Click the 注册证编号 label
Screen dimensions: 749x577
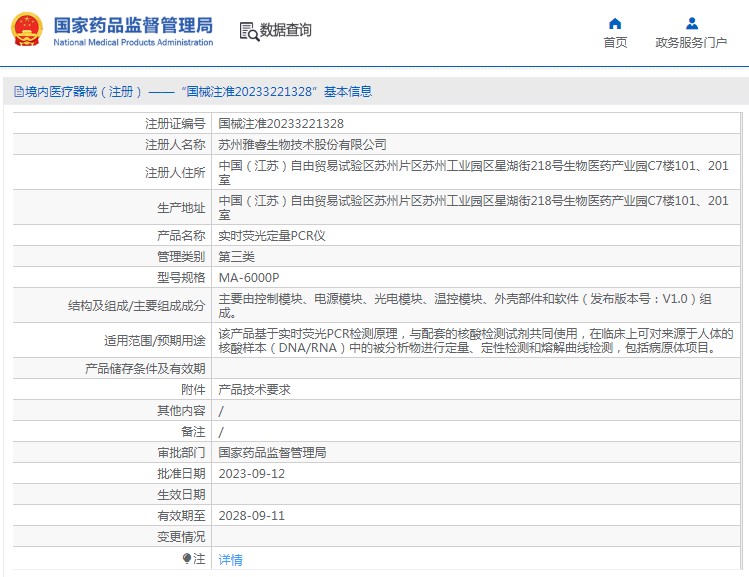[x=175, y=124]
